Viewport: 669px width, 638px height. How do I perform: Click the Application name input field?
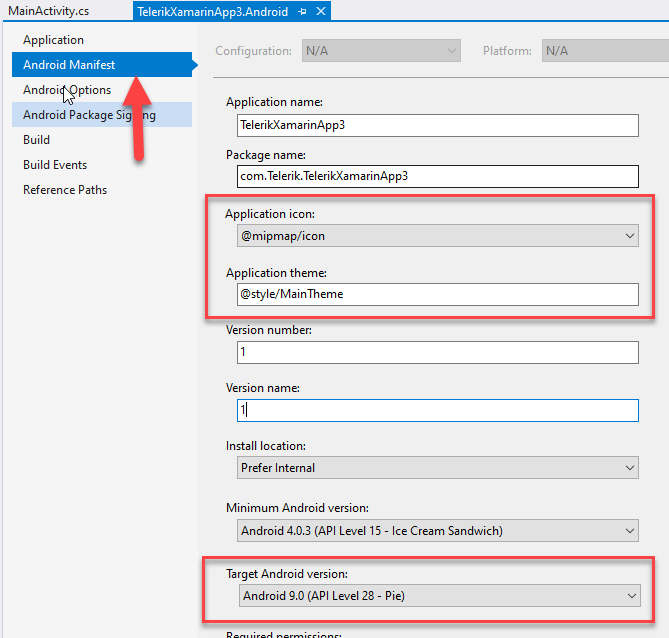(438, 125)
